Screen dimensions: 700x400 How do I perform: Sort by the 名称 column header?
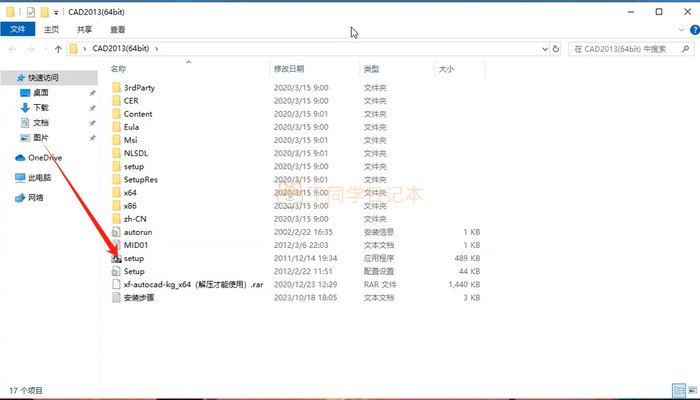click(118, 69)
